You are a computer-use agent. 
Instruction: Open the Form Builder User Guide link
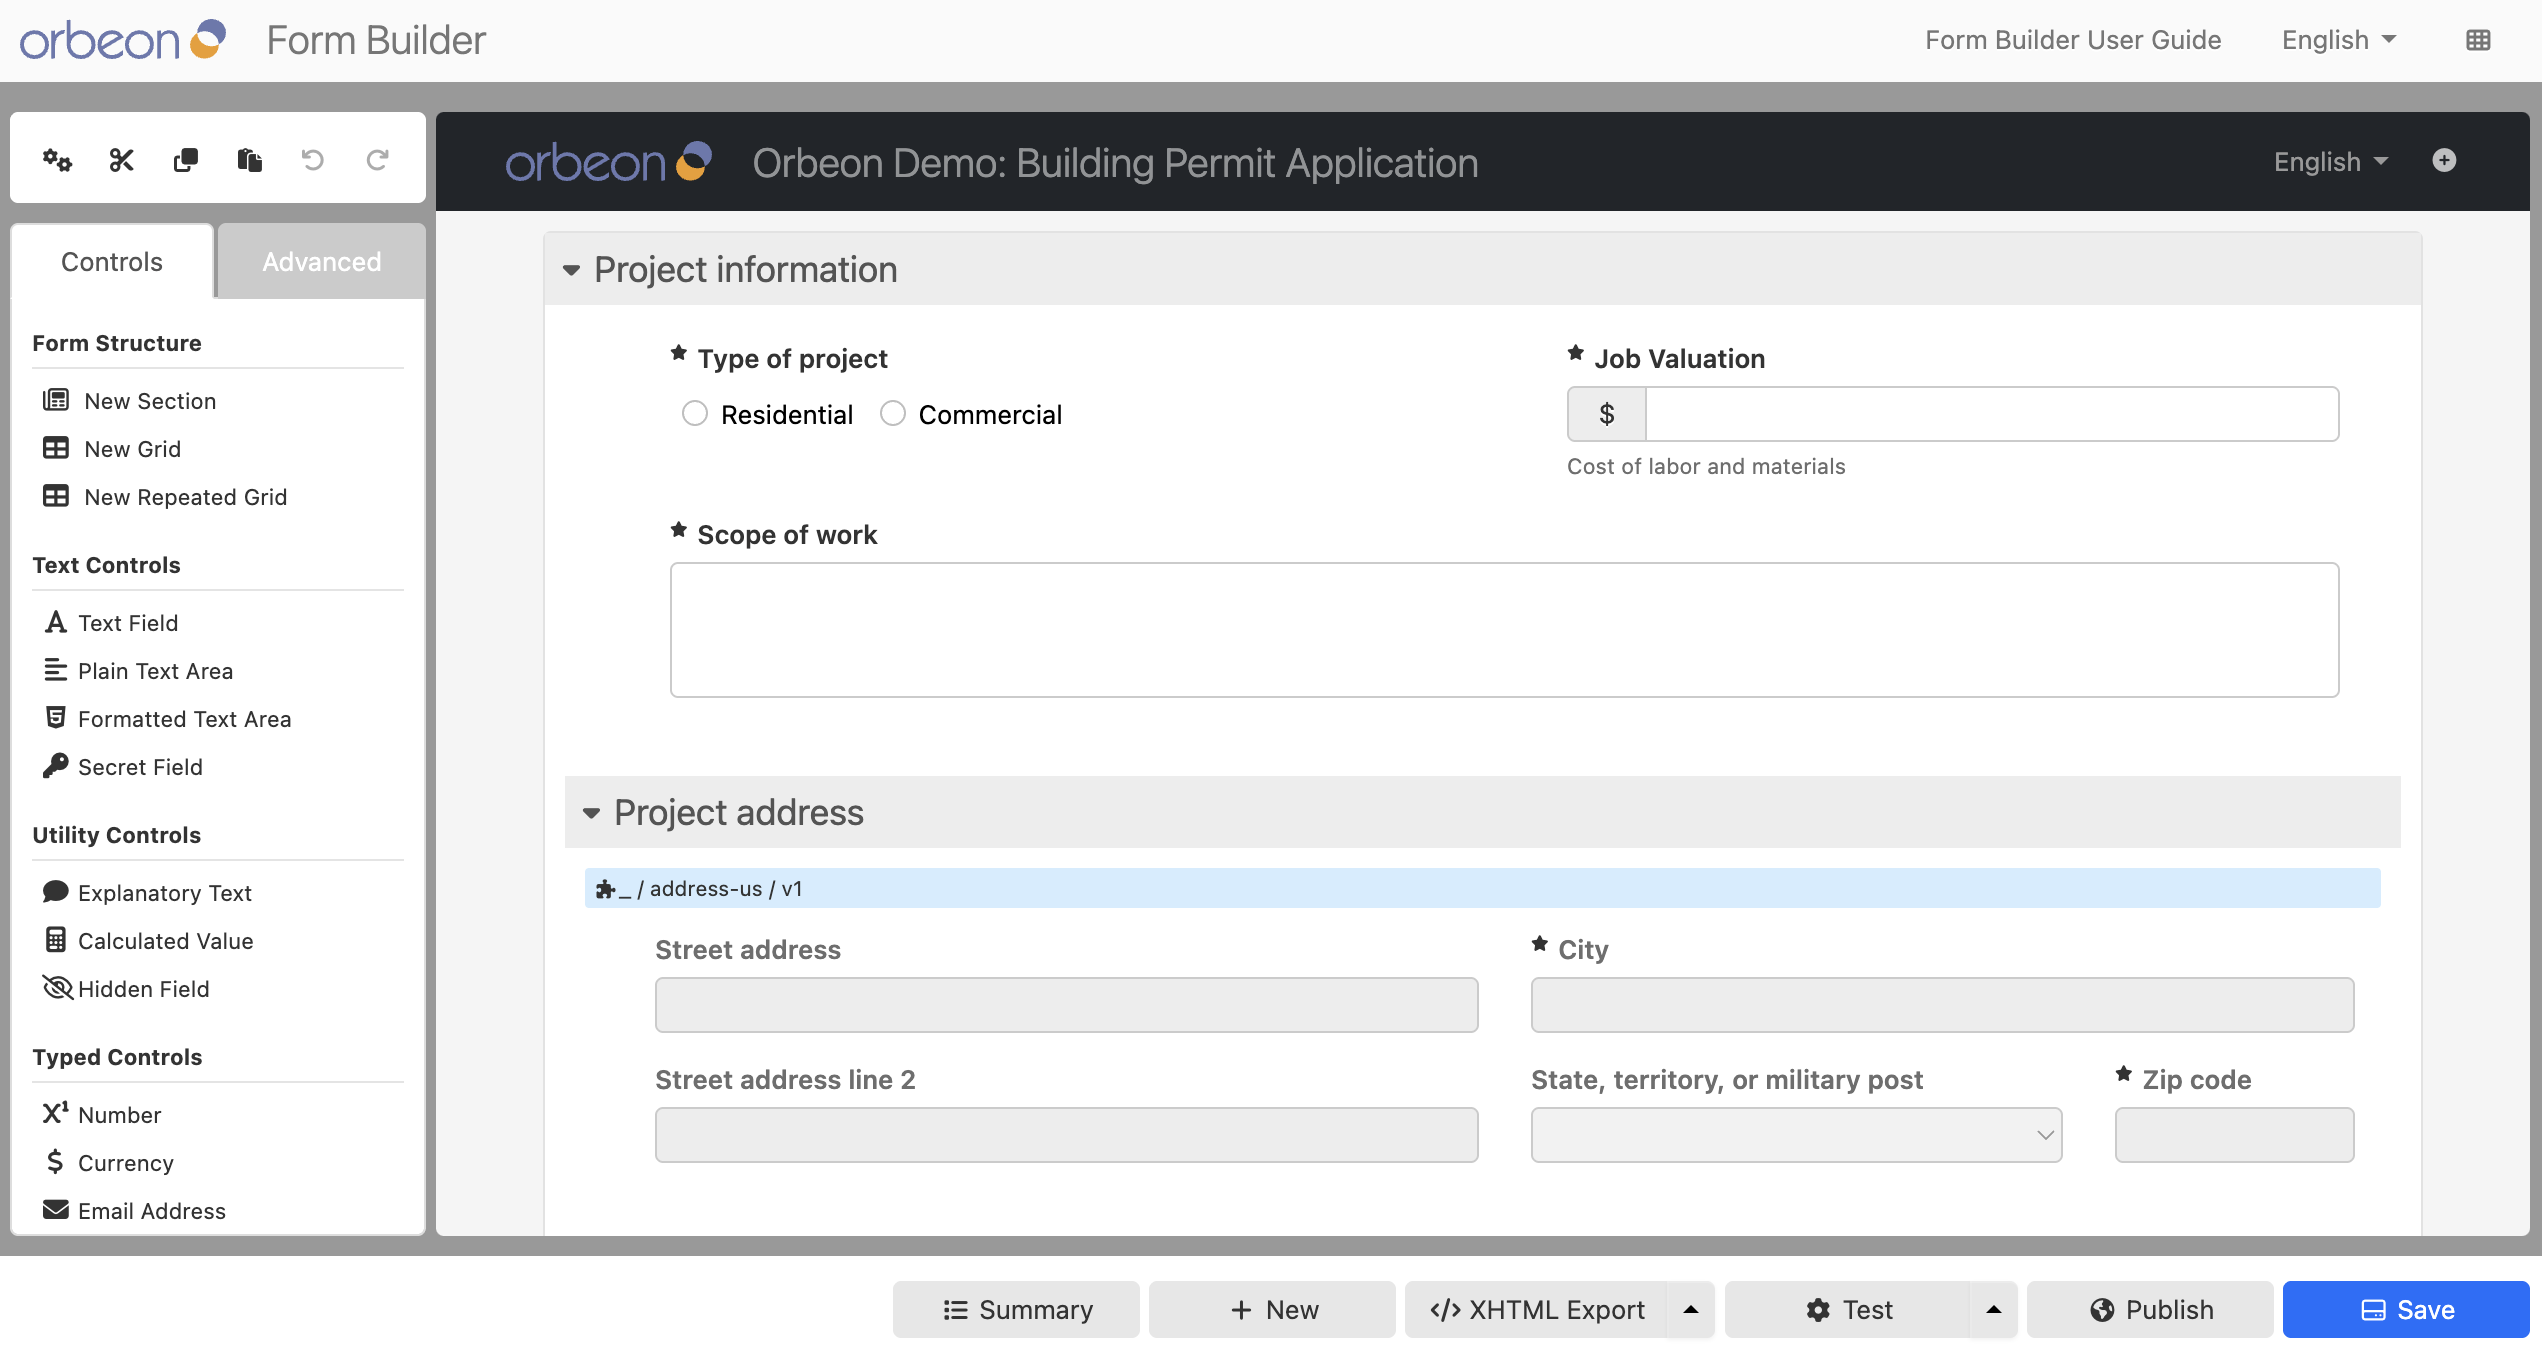[2072, 40]
